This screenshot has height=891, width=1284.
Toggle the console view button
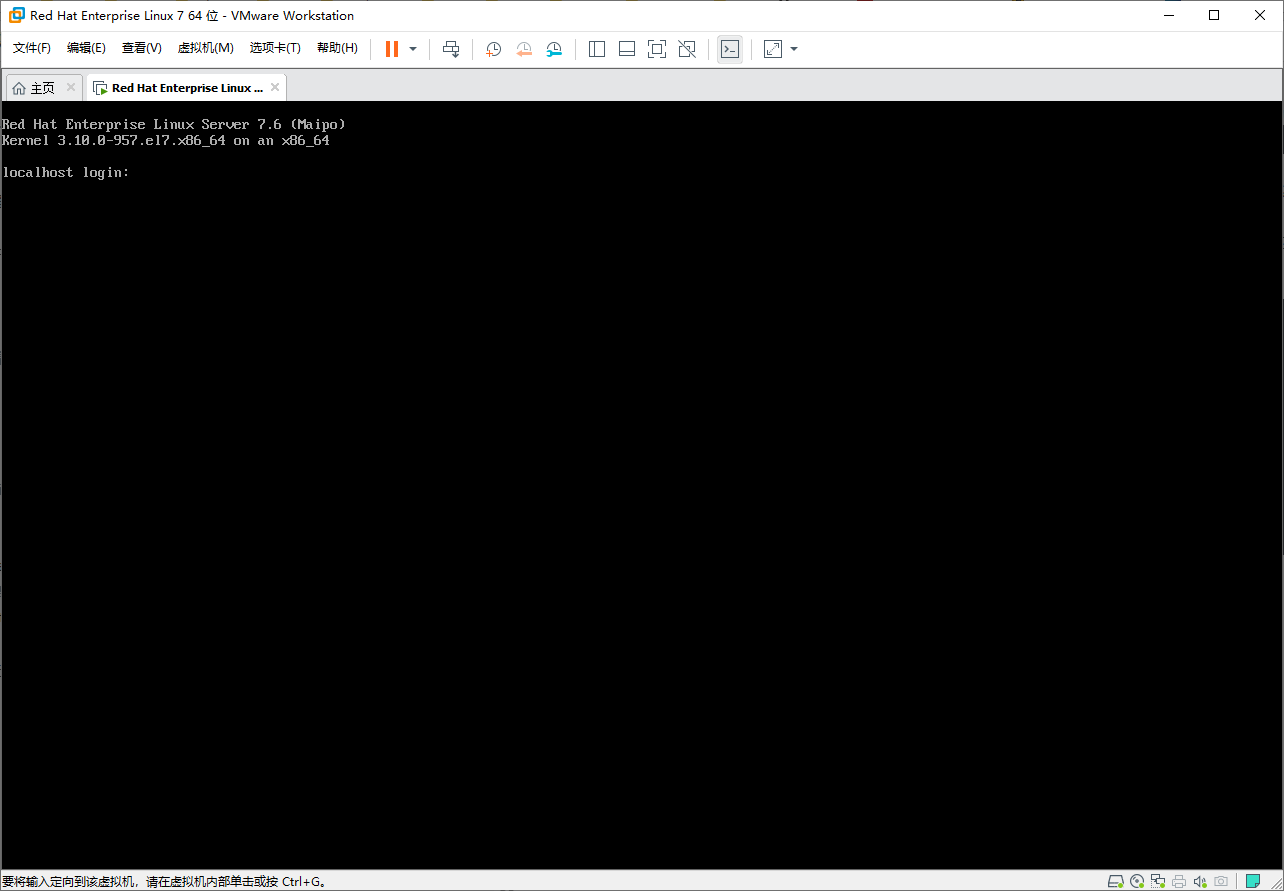[x=730, y=48]
